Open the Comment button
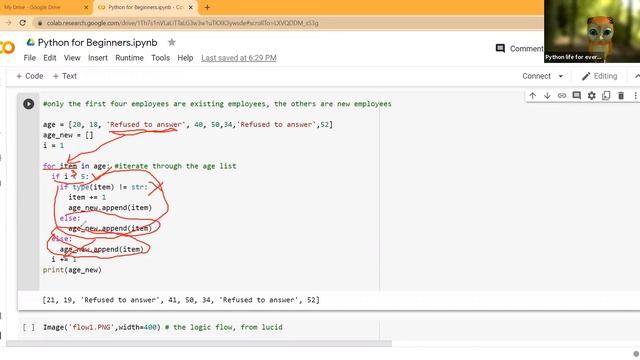 pos(519,49)
